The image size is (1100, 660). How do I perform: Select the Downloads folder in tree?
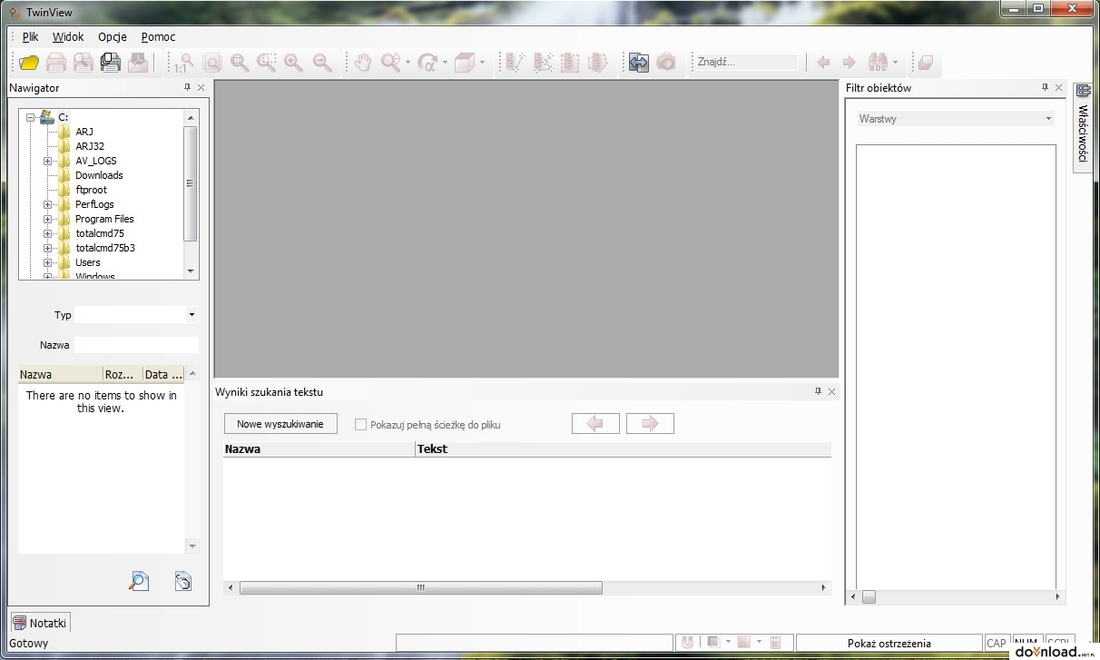(x=99, y=175)
